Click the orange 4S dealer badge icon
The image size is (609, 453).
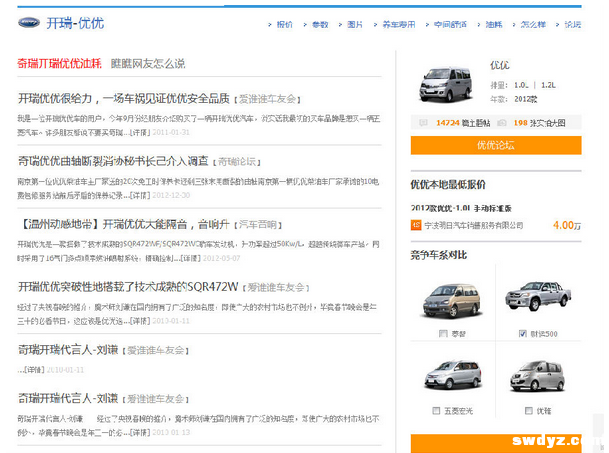point(416,225)
